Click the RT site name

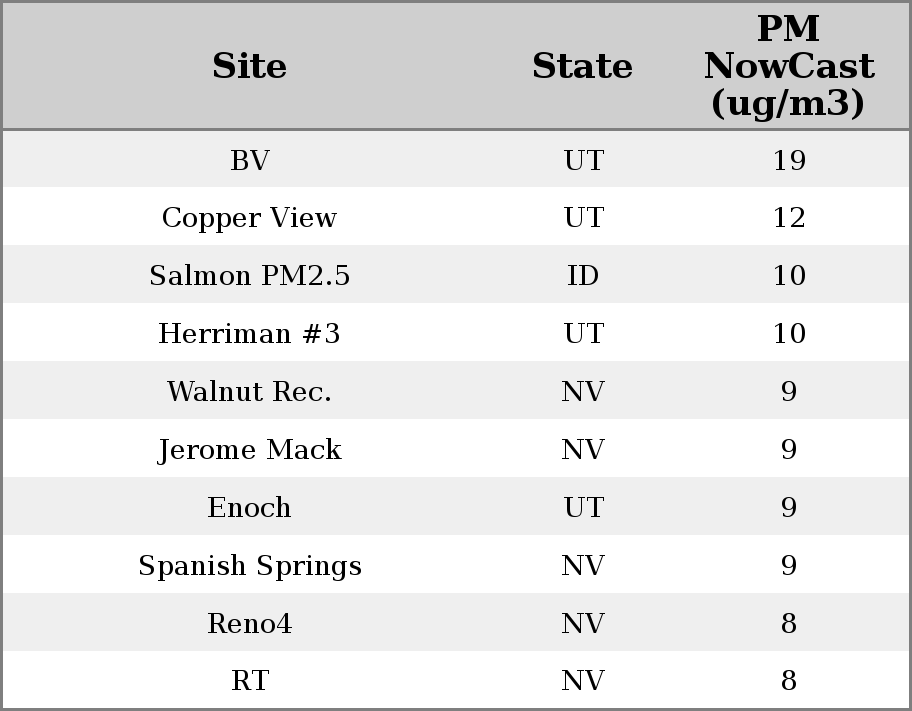(250, 681)
